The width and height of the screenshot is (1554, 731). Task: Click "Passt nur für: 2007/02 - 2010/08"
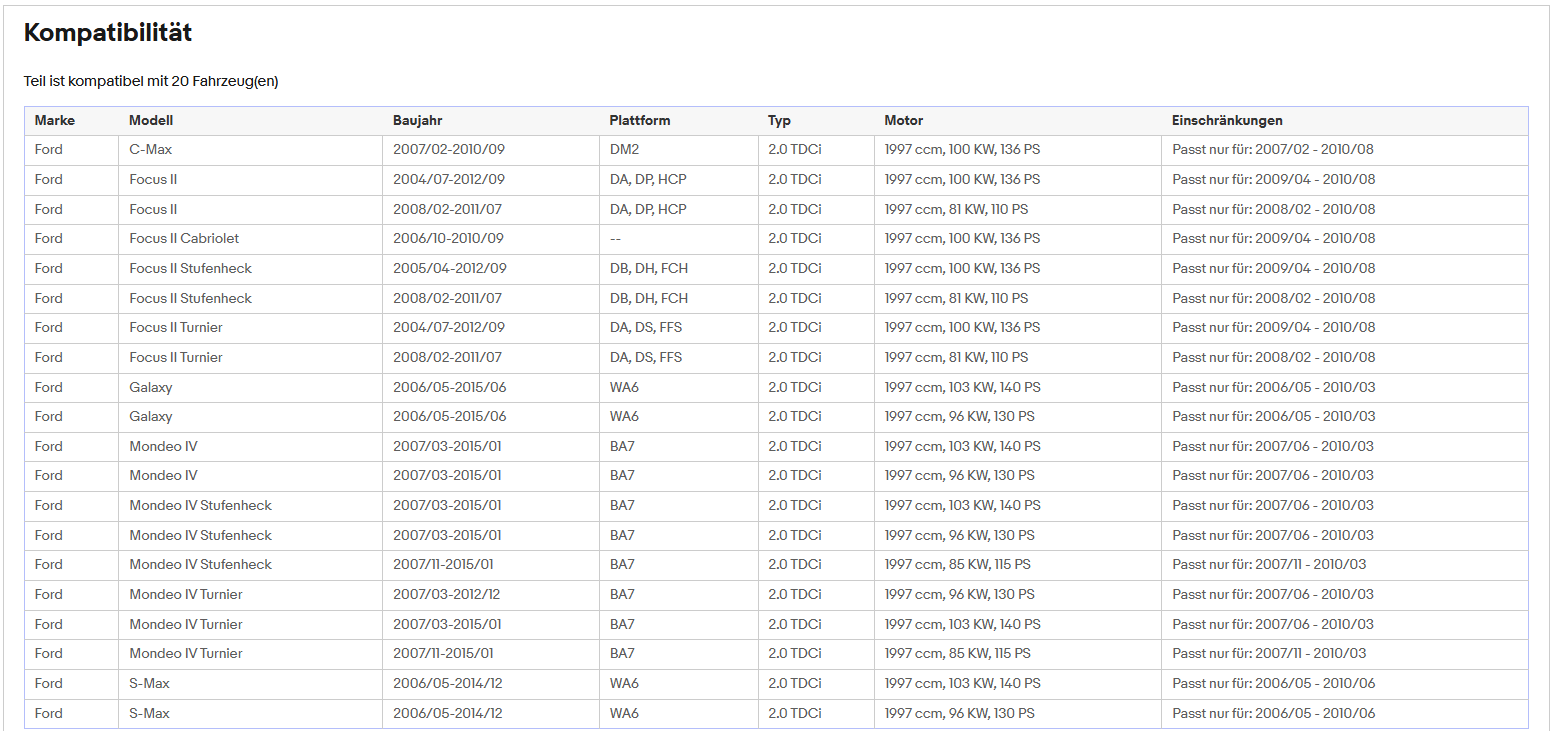pos(1274,150)
